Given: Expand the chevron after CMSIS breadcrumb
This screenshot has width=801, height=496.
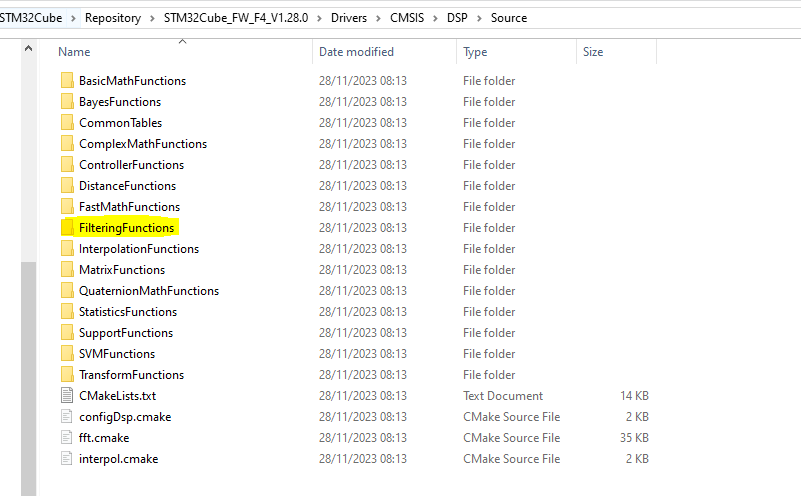Looking at the screenshot, I should coord(436,18).
